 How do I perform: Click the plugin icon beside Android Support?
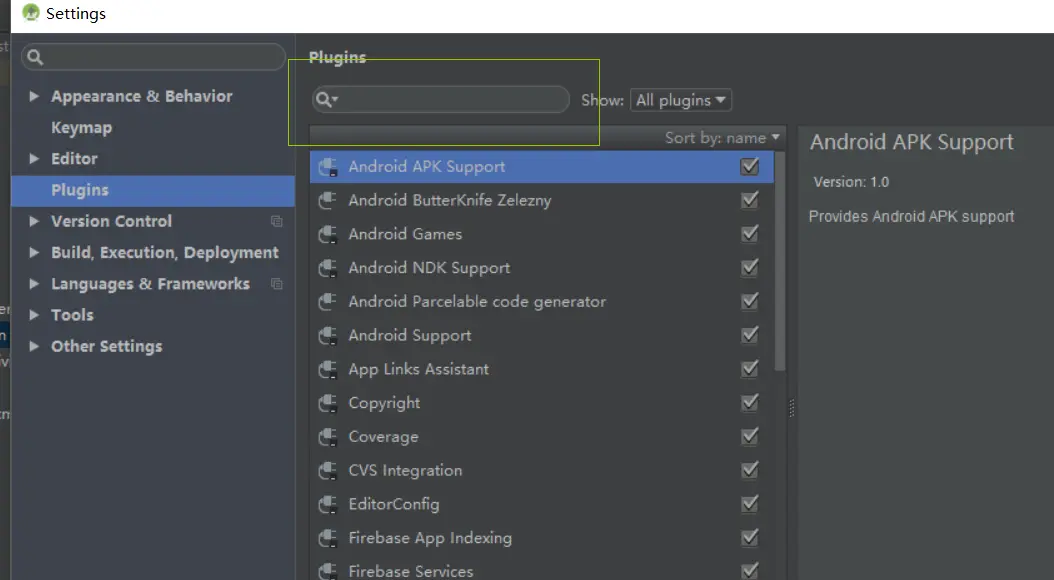[x=327, y=335]
